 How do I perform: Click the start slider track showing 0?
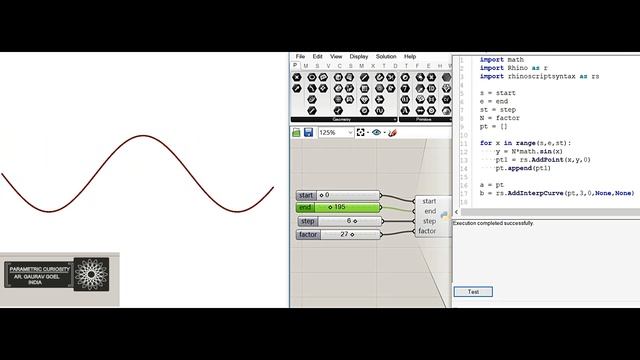tap(348, 195)
